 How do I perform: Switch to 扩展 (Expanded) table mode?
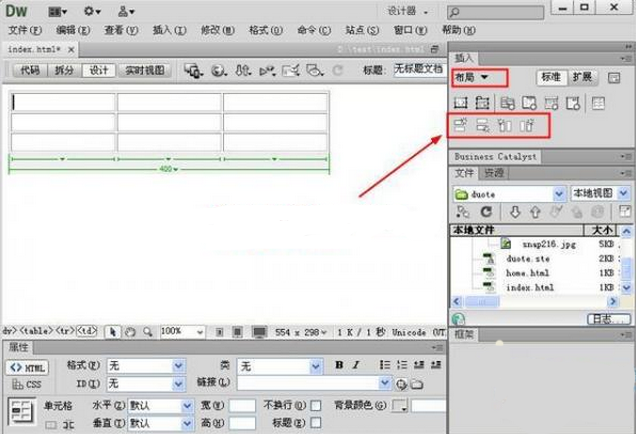pos(583,77)
